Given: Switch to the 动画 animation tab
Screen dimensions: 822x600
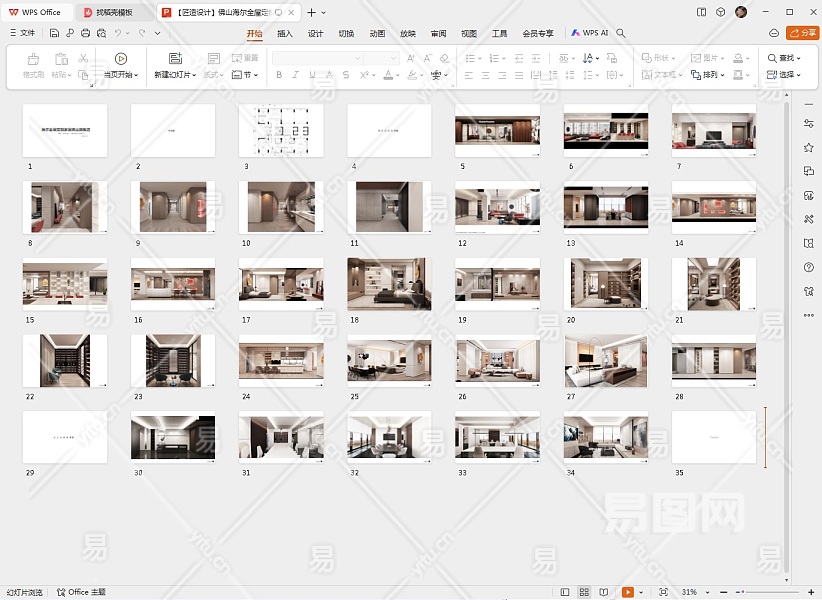Looking at the screenshot, I should (x=377, y=33).
